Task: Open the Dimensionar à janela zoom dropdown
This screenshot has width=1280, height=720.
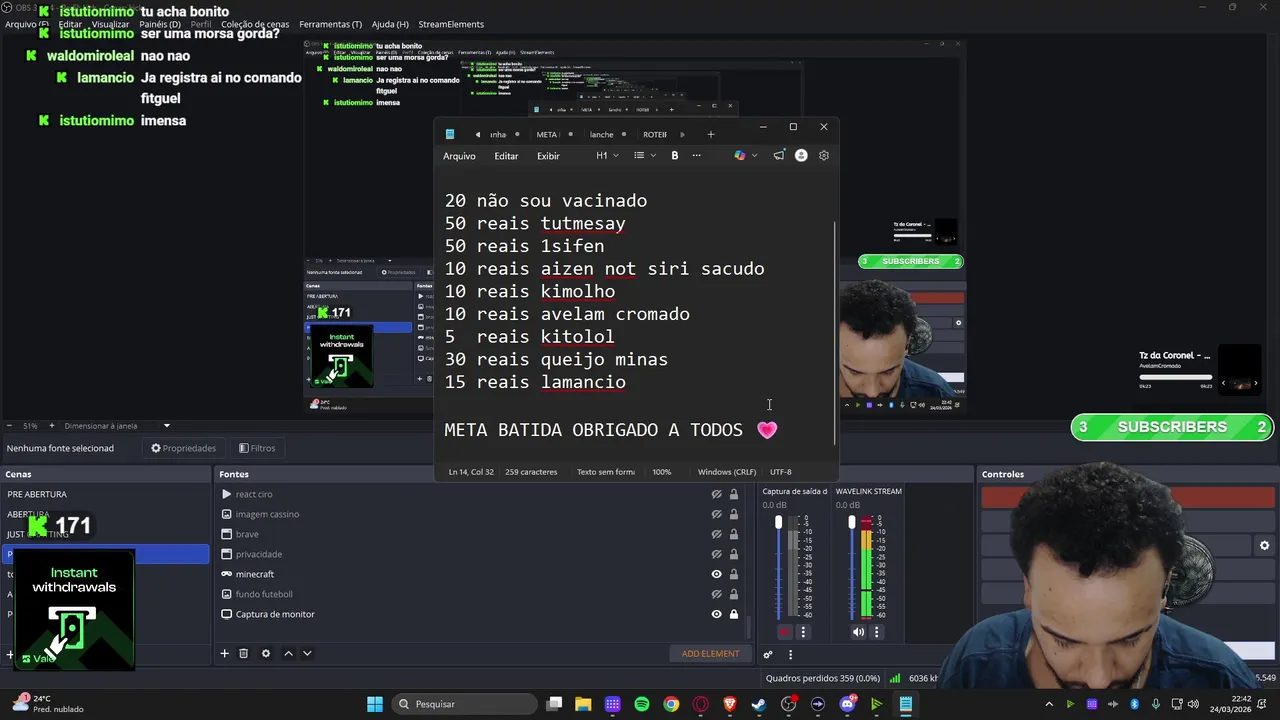Action: pos(167,426)
